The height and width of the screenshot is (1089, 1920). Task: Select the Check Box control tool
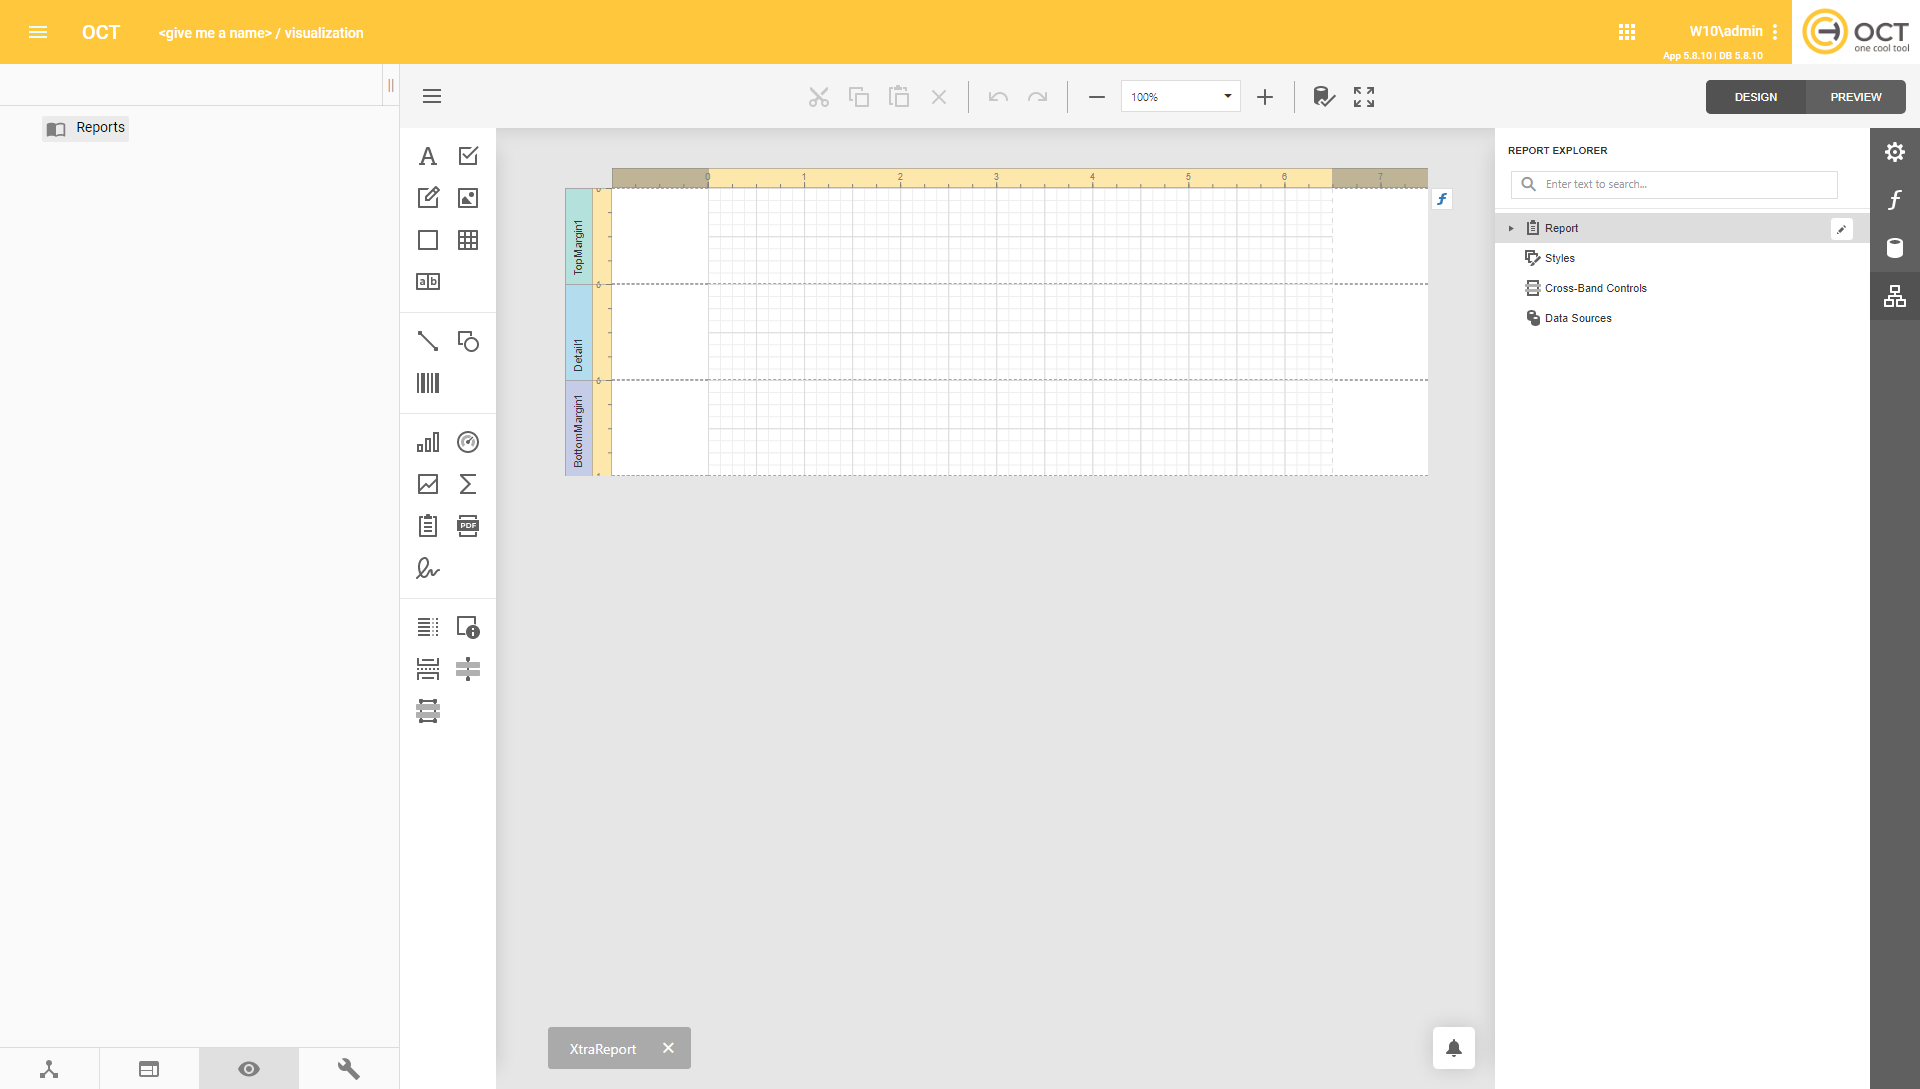pyautogui.click(x=468, y=156)
